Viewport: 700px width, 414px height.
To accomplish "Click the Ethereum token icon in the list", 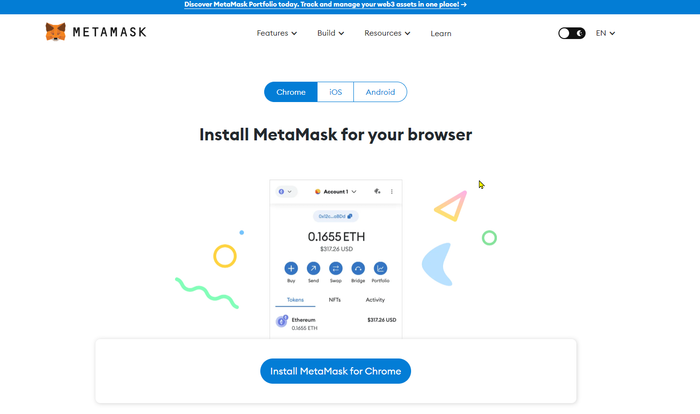I will [282, 321].
